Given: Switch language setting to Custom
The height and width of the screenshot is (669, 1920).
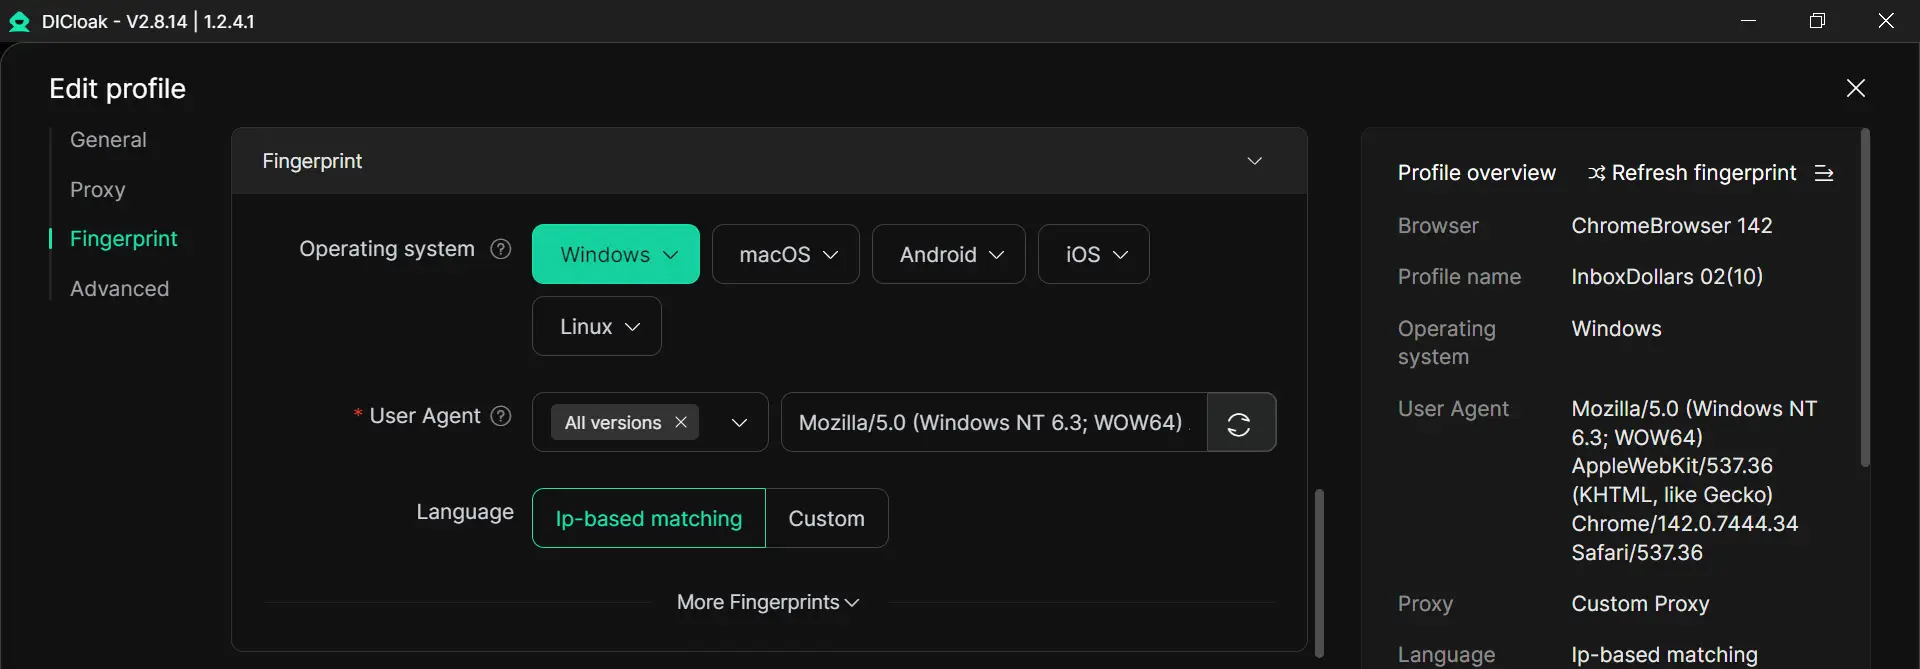Looking at the screenshot, I should 826,518.
